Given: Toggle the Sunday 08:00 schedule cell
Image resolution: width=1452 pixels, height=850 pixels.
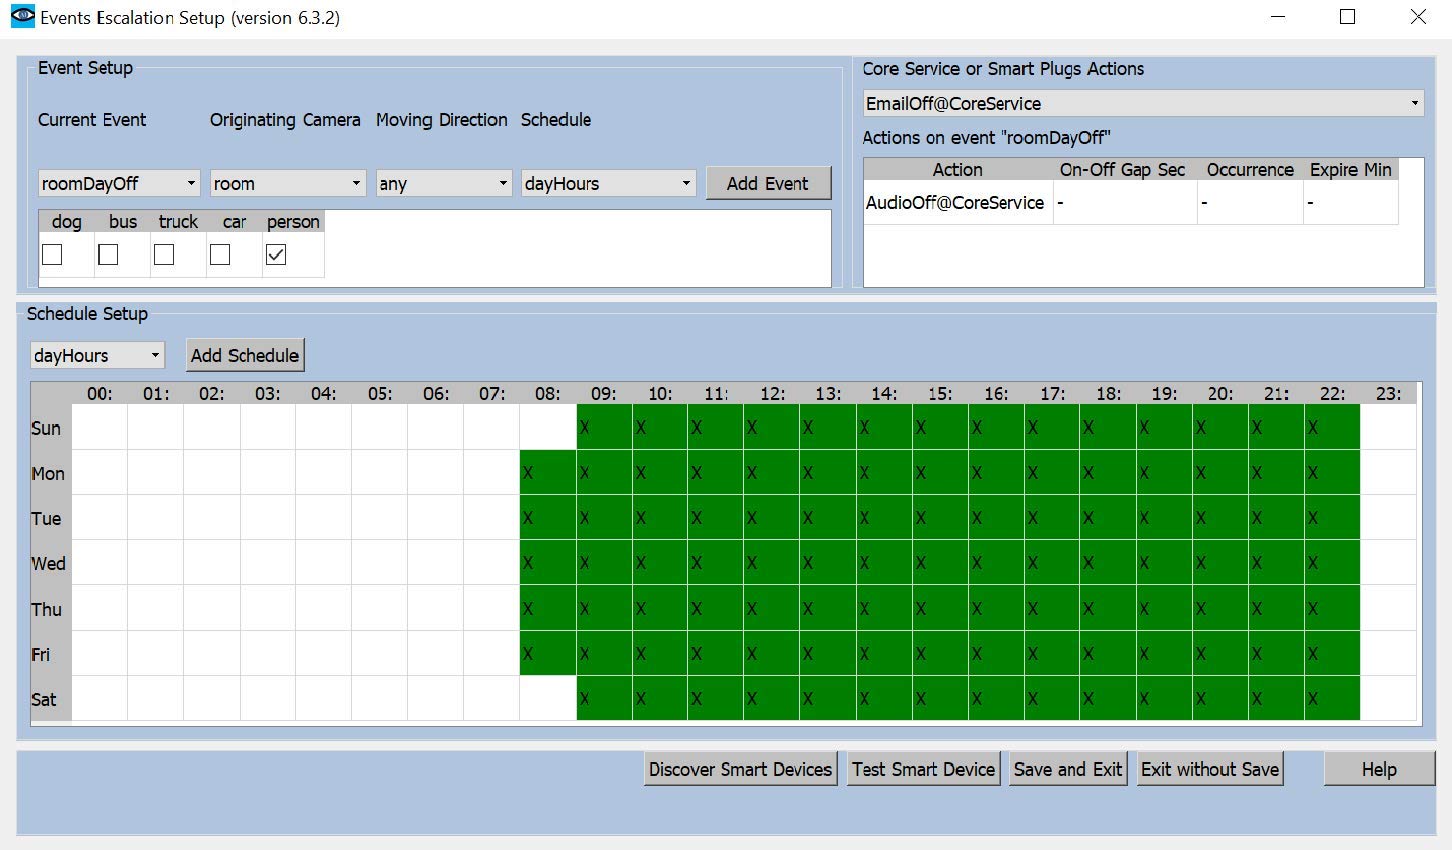Looking at the screenshot, I should [x=548, y=427].
